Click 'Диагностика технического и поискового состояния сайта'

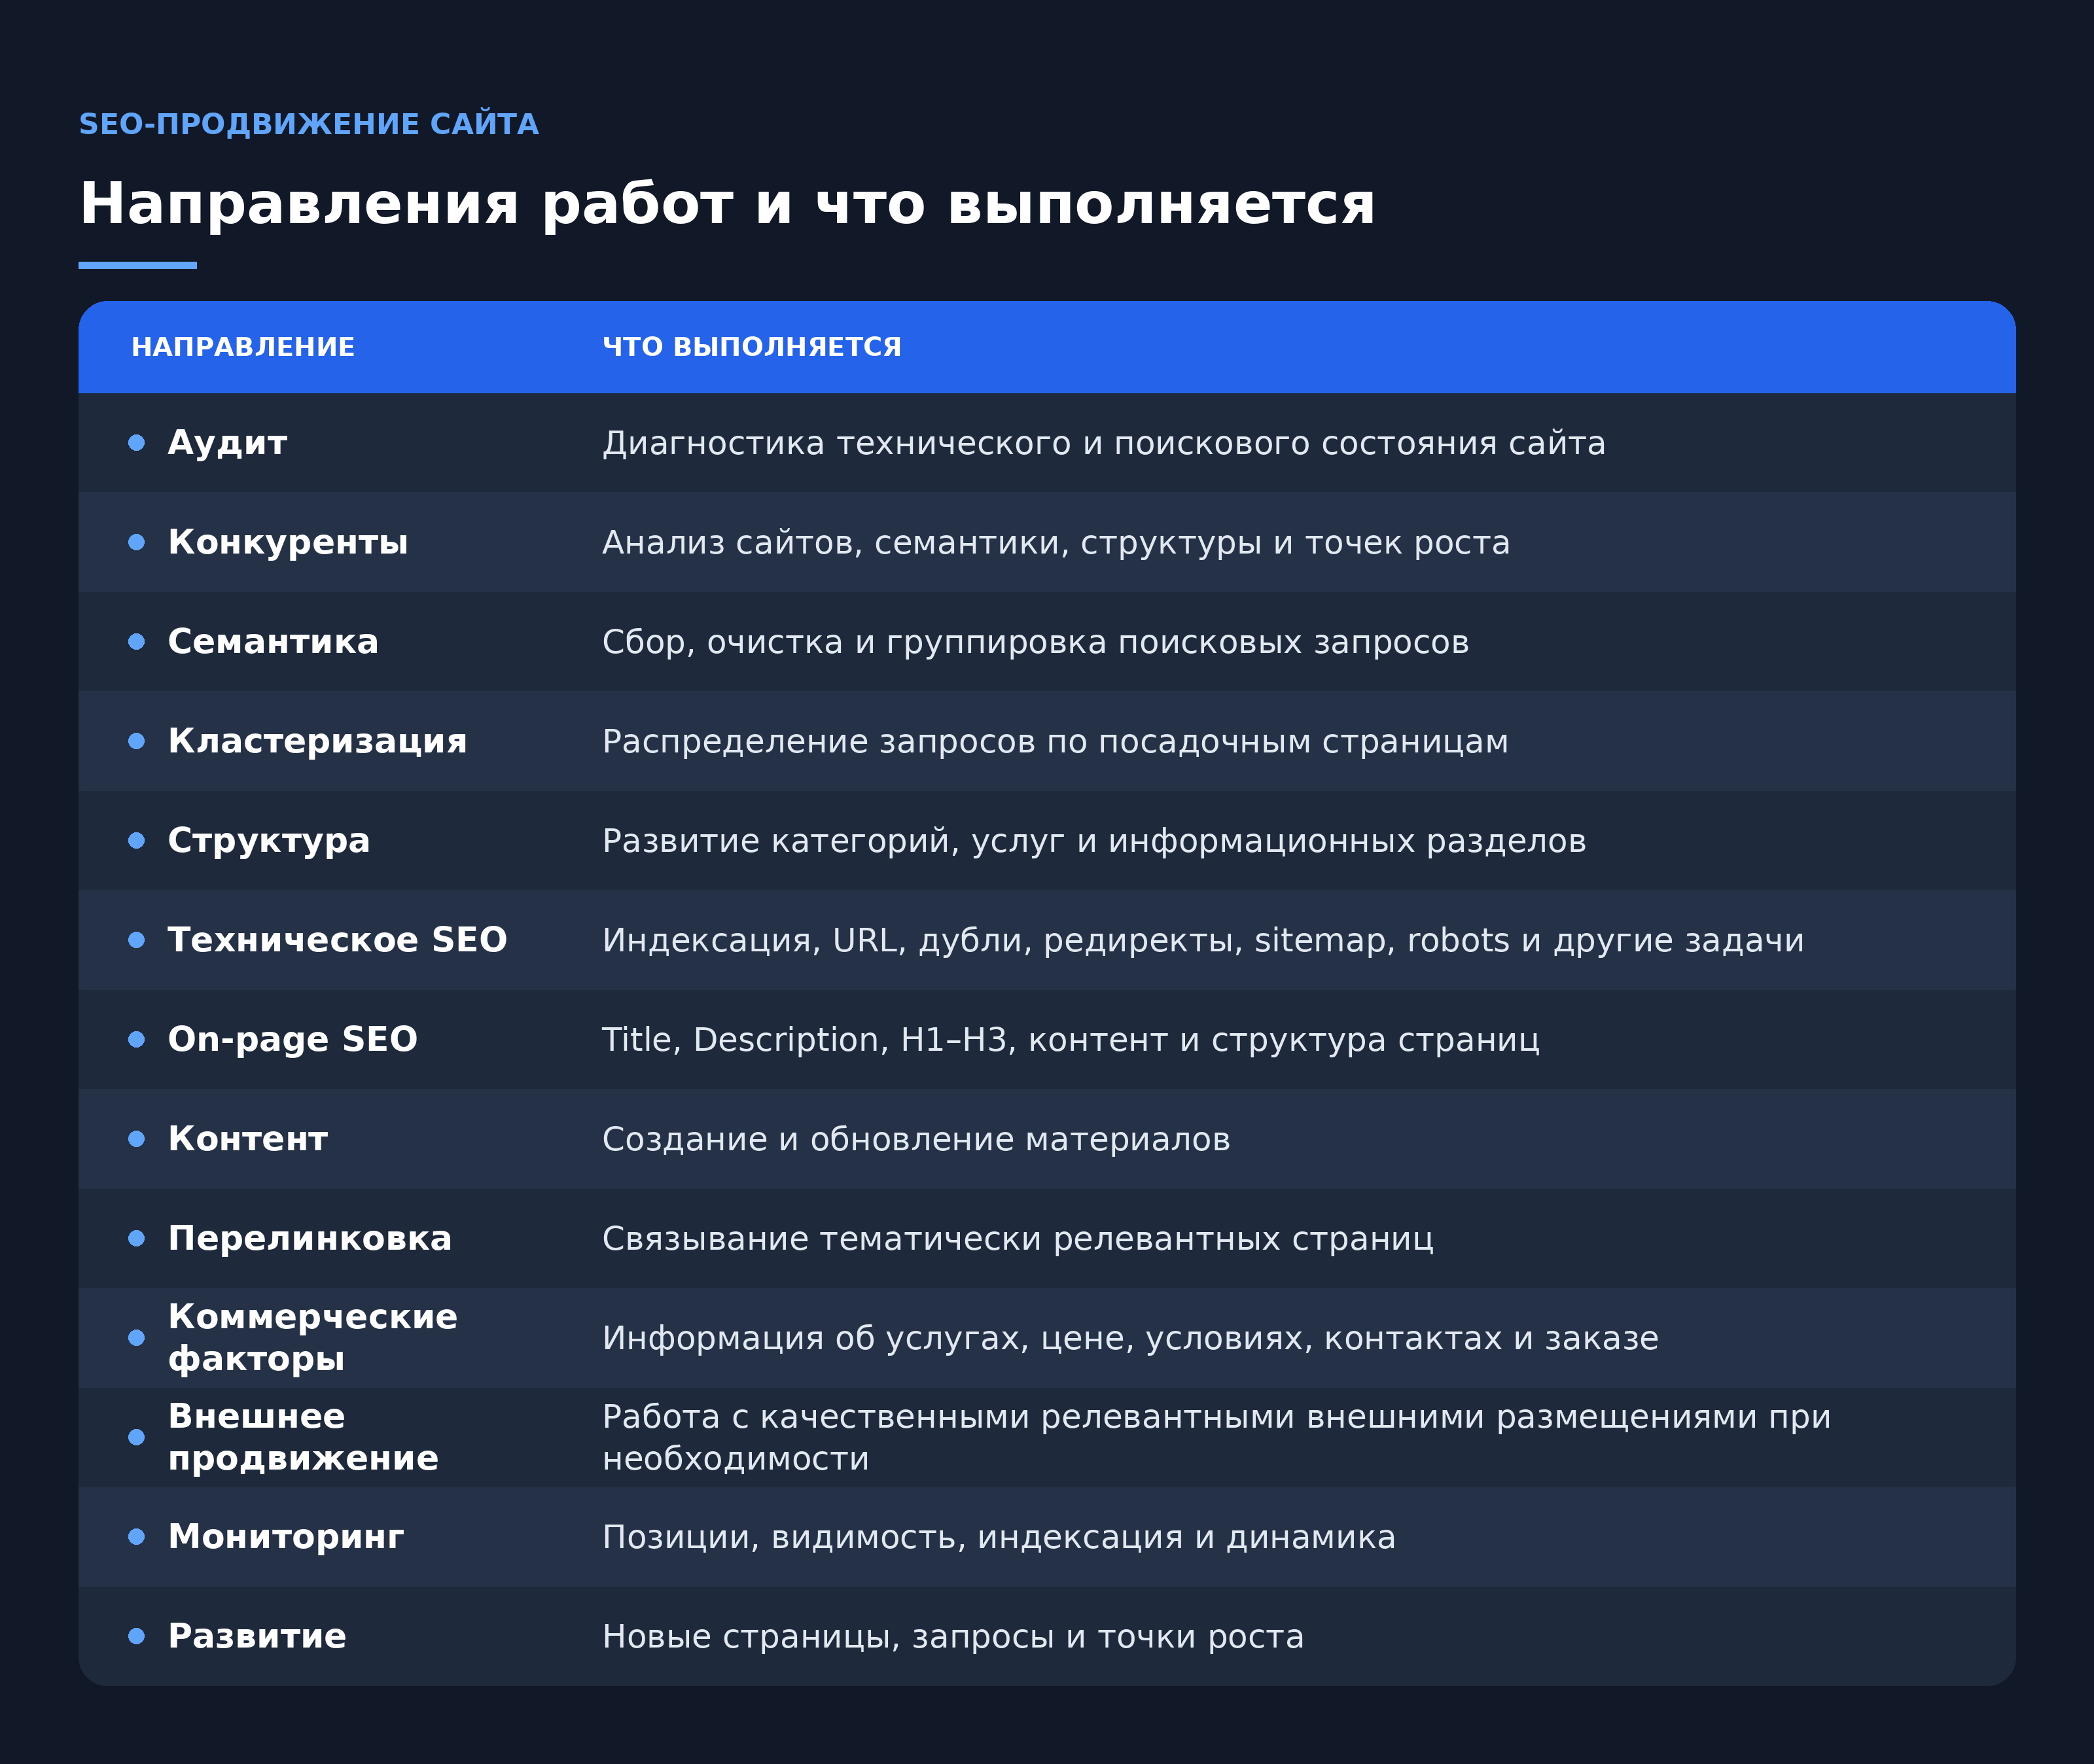pyautogui.click(x=1104, y=442)
